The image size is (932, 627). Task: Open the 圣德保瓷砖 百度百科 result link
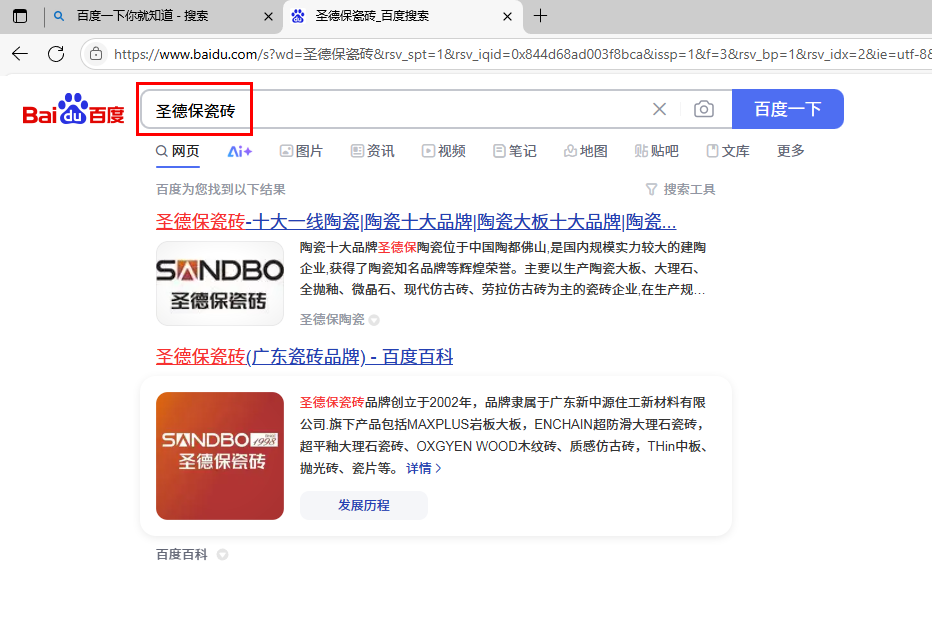304,357
